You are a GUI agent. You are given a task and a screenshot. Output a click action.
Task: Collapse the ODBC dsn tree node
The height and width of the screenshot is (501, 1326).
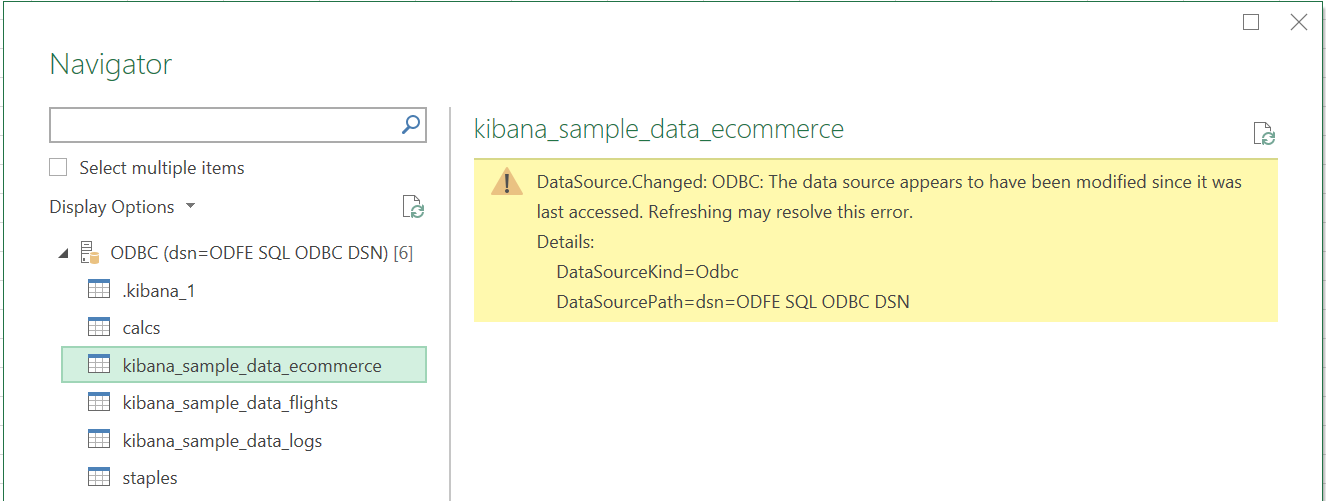pos(64,254)
